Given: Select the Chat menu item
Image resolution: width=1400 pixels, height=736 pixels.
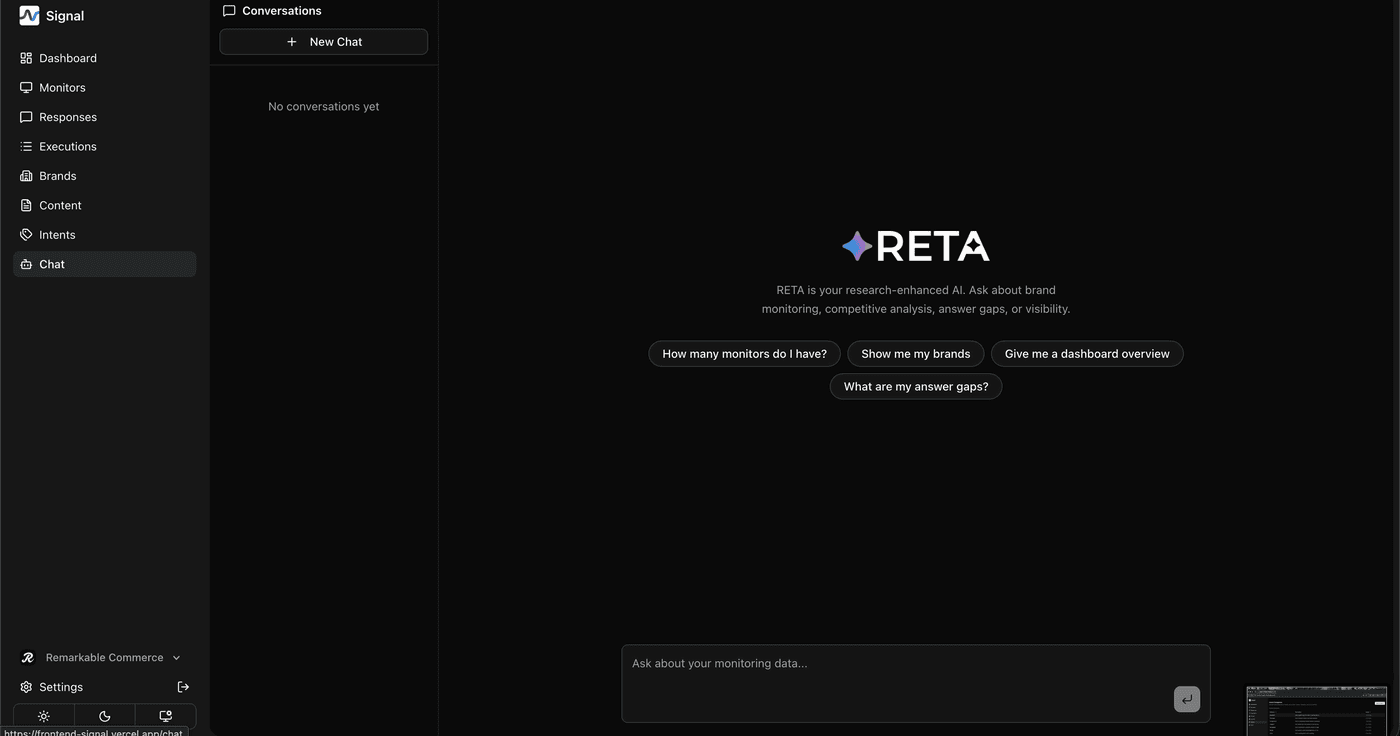Looking at the screenshot, I should coord(104,264).
